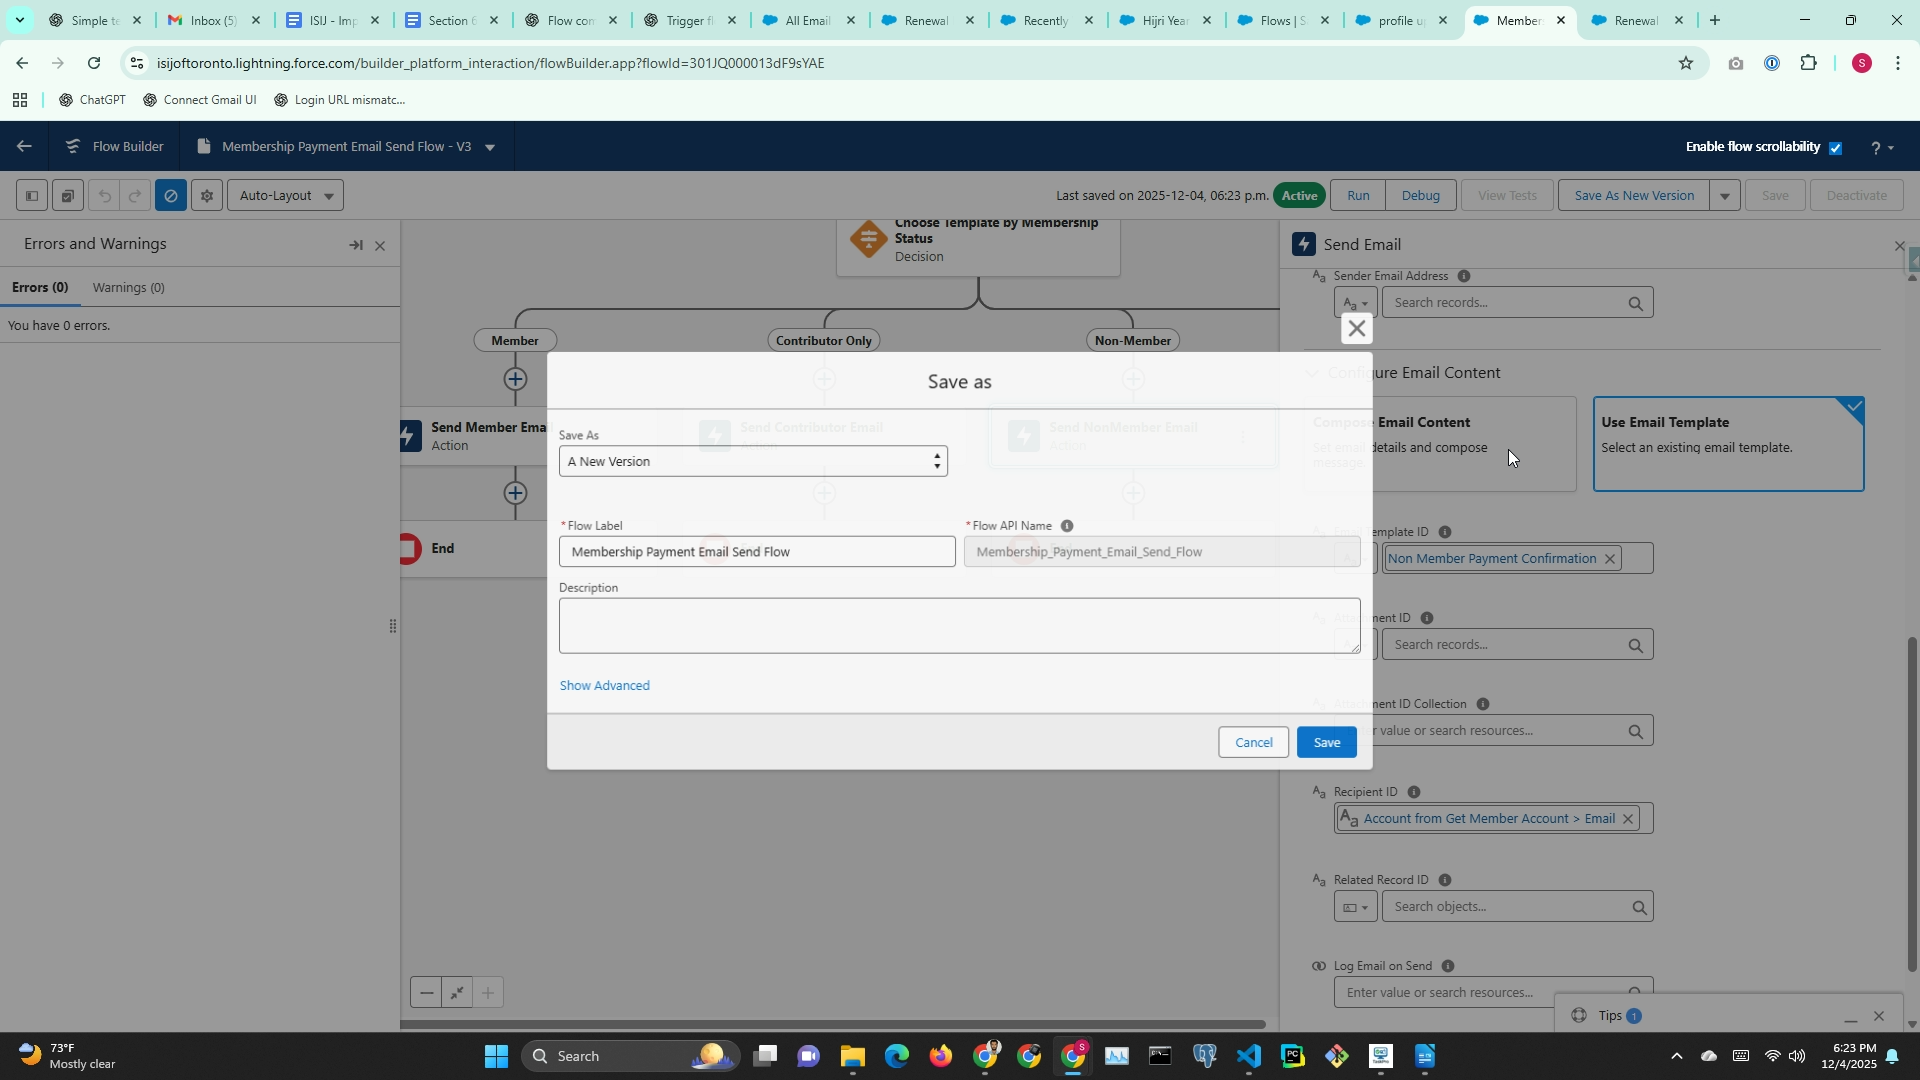
Task: Open File Explorer from the taskbar
Action: coord(852,1056)
